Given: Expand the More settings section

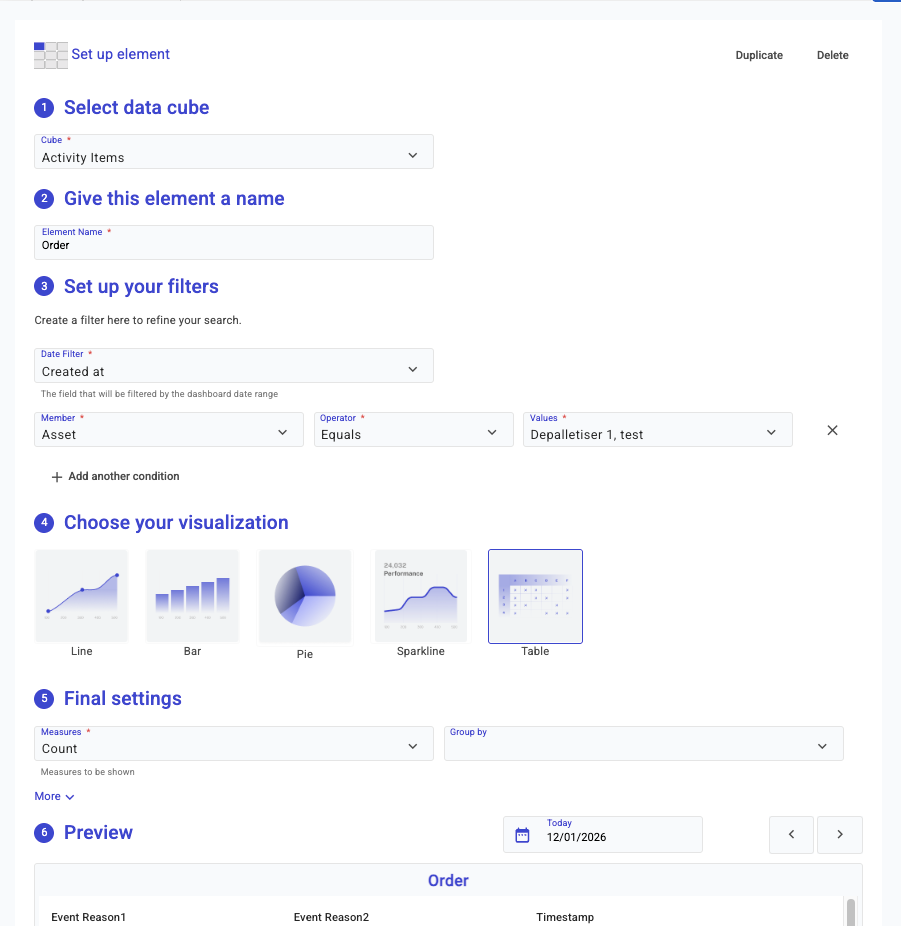Looking at the screenshot, I should pyautogui.click(x=54, y=797).
